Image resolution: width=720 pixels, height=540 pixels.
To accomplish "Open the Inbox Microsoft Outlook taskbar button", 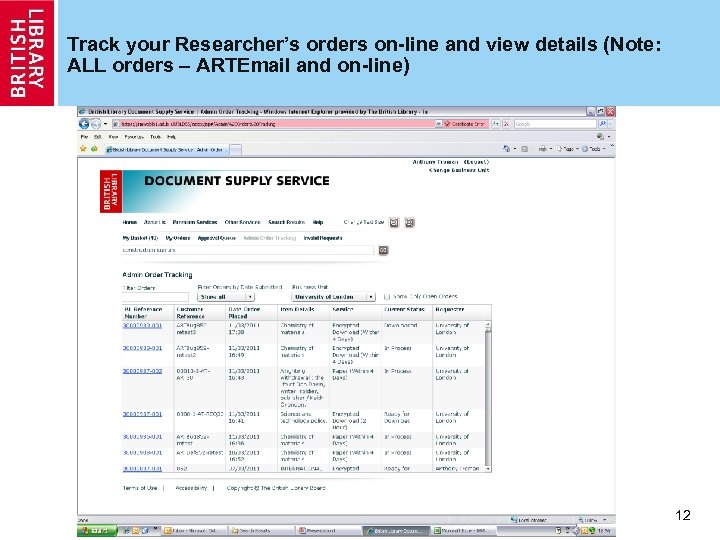I will tap(194, 531).
